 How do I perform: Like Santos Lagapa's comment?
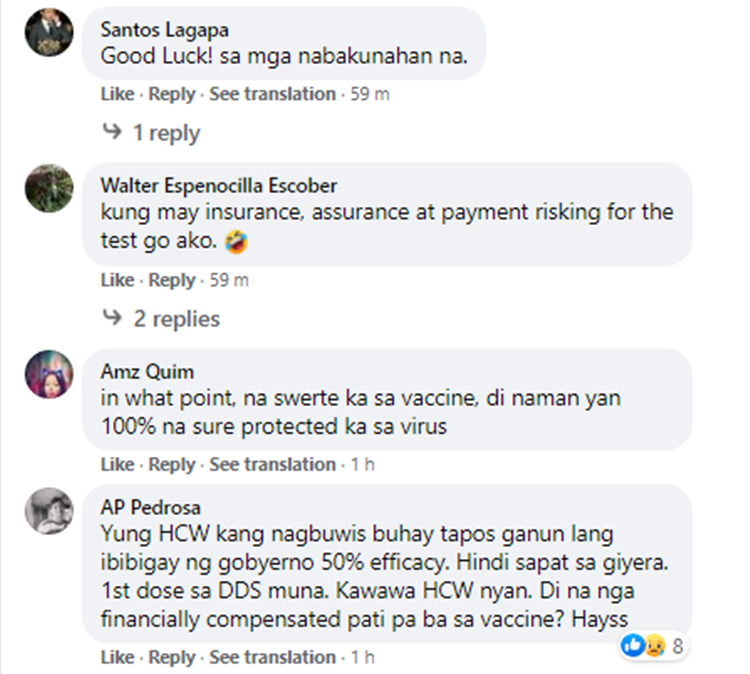[x=117, y=94]
